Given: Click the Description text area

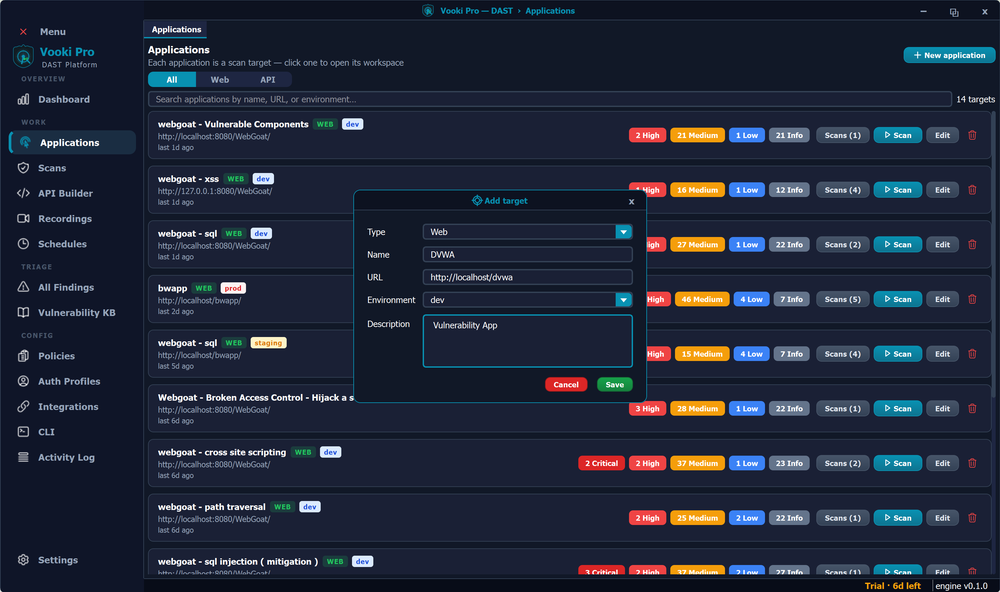Looking at the screenshot, I should 527,341.
